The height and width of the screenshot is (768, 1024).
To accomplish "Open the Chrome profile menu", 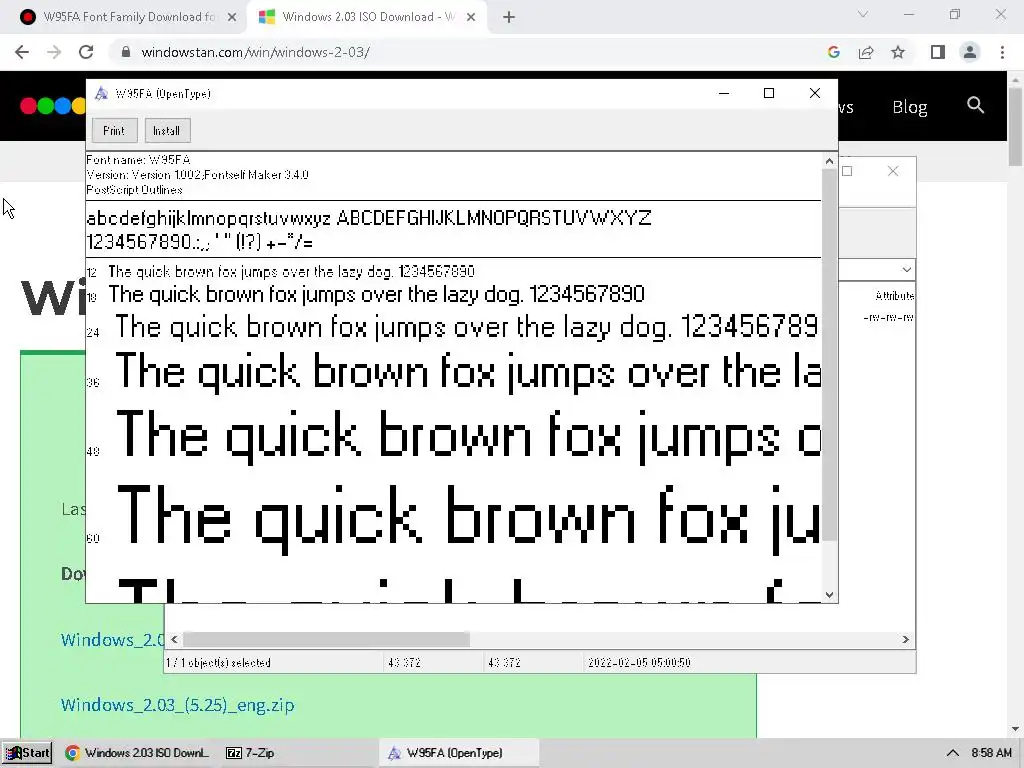I will 970,52.
